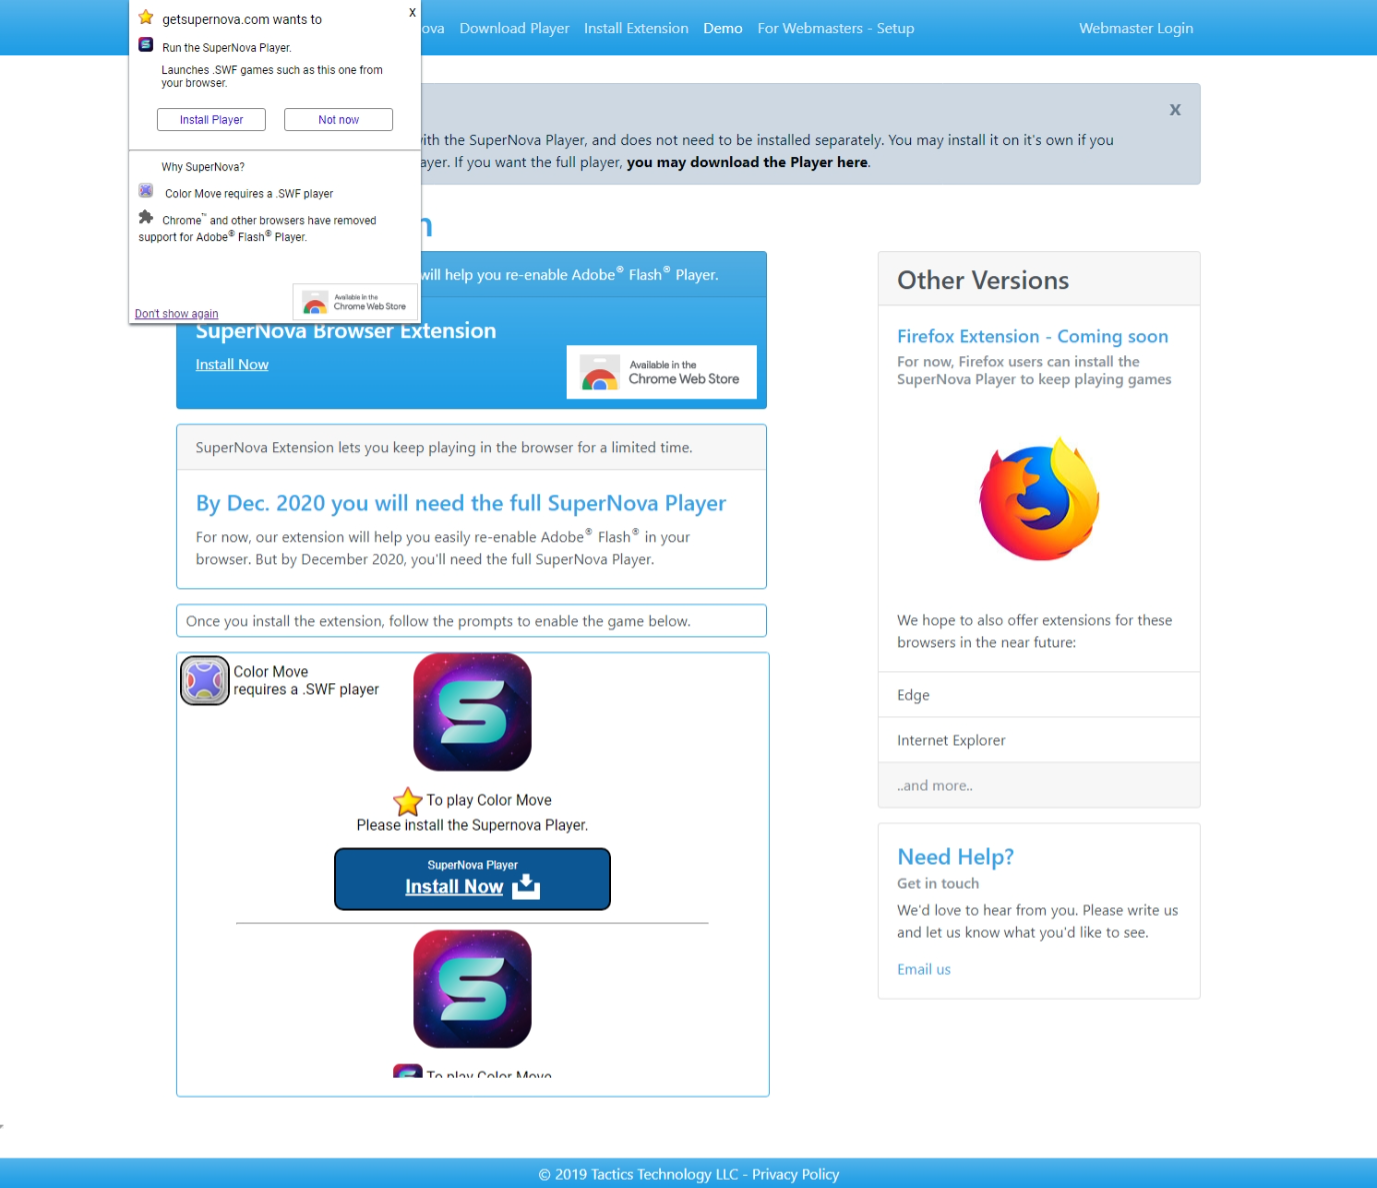Click the second SuperNova logo below the divider
This screenshot has height=1188, width=1377.
click(x=472, y=989)
